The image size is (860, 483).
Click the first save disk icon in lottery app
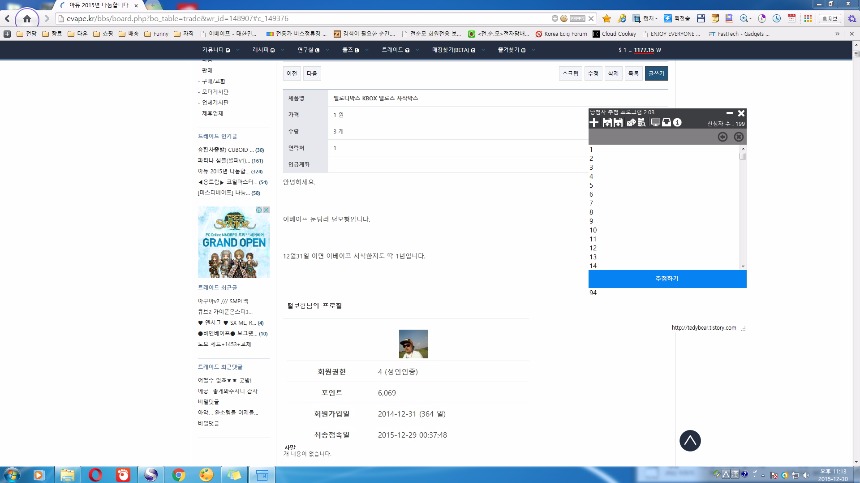click(x=606, y=123)
